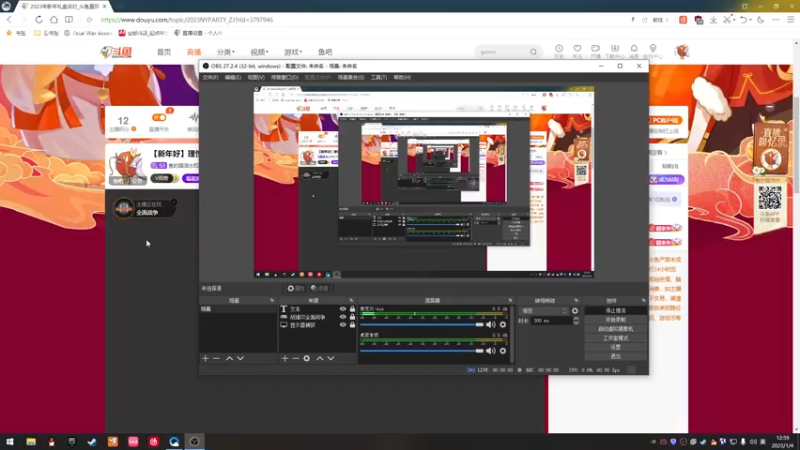Click the 退出 exit button in OBS Controls
Viewport: 800px width, 450px height.
[x=615, y=356]
